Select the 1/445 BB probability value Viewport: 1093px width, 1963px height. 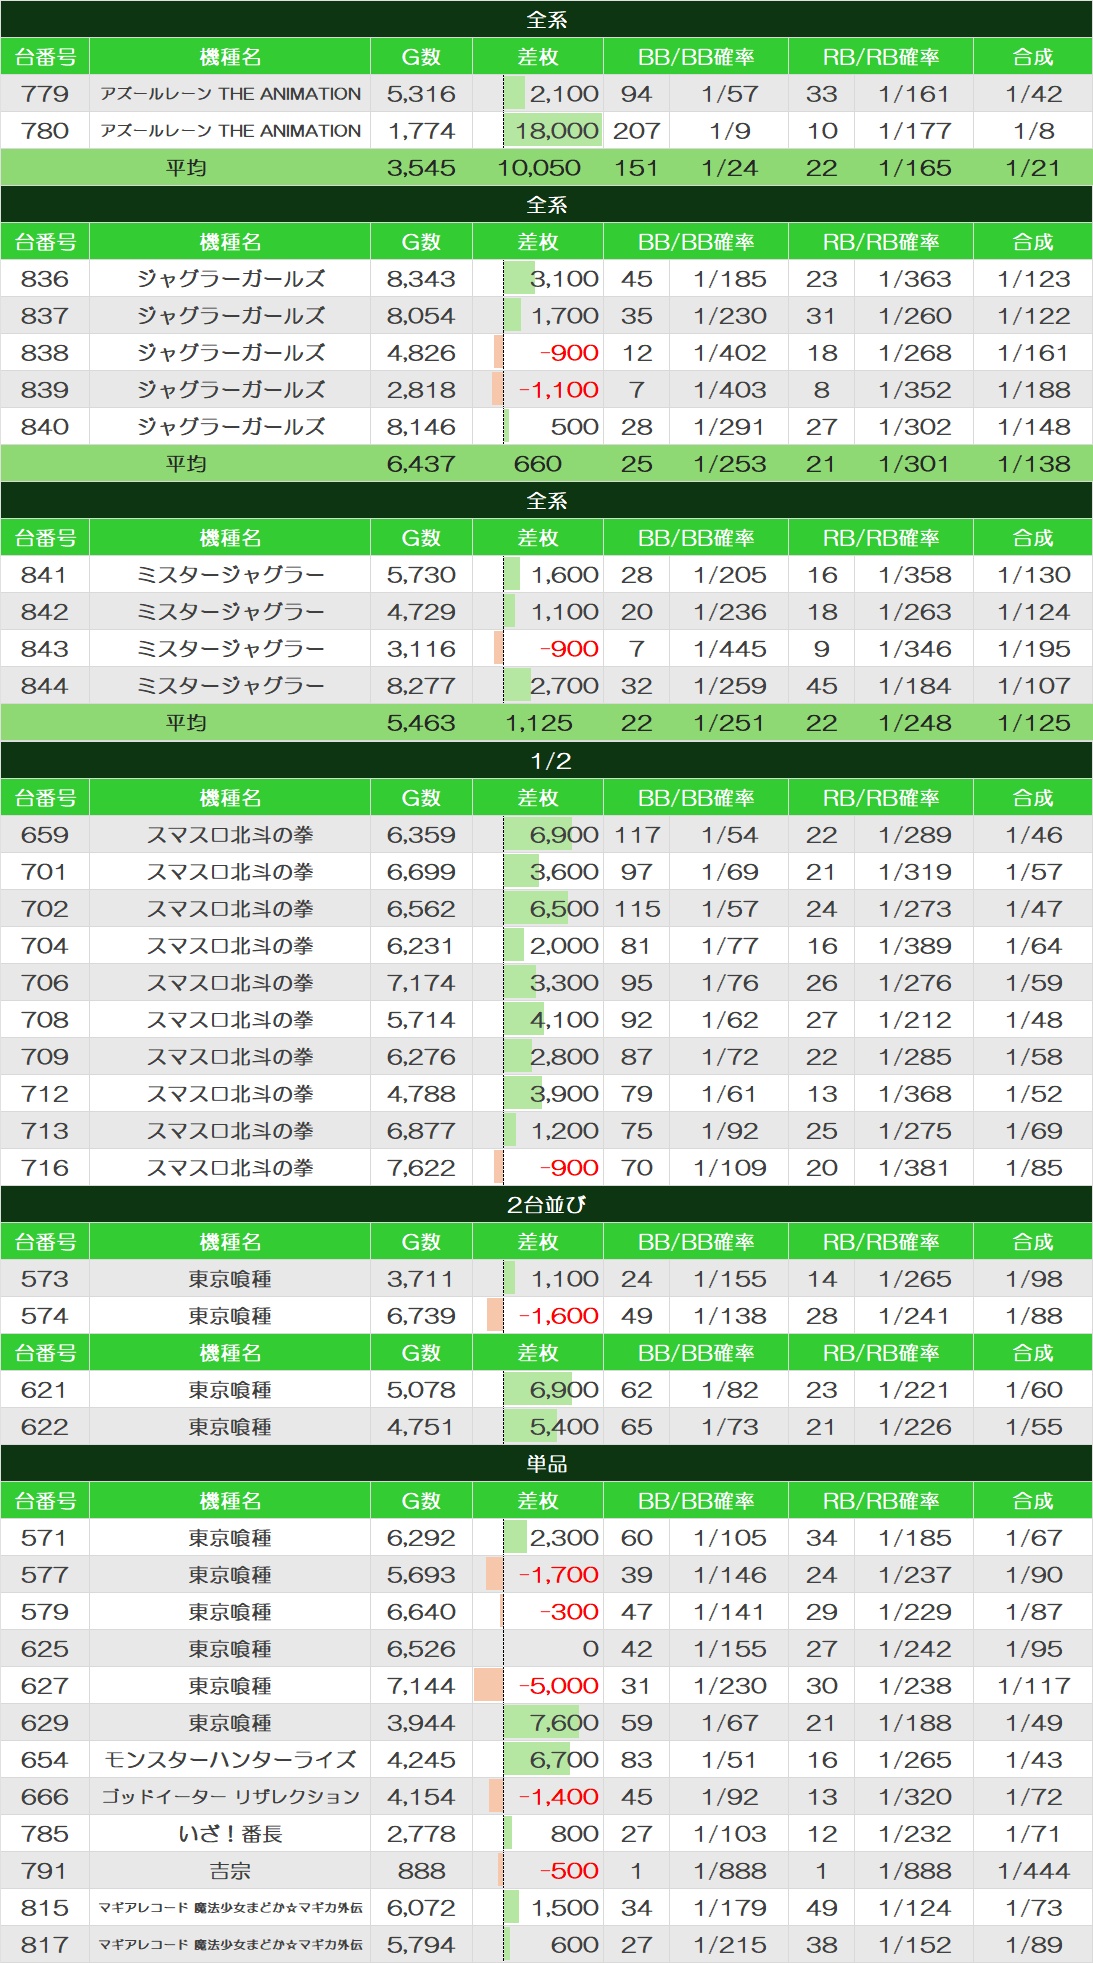[730, 649]
